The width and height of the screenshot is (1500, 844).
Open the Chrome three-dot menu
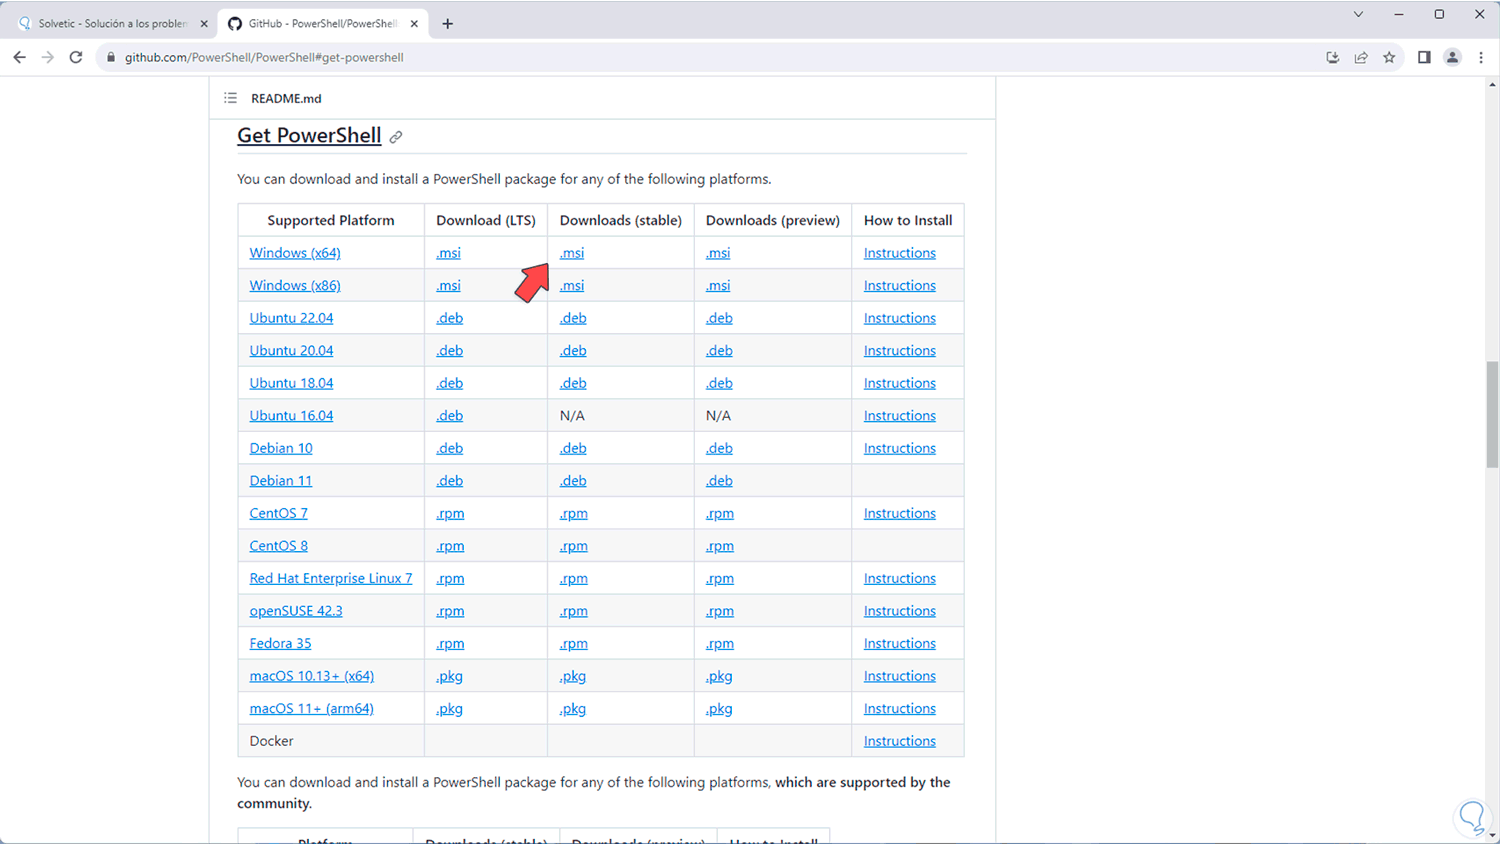tap(1481, 58)
